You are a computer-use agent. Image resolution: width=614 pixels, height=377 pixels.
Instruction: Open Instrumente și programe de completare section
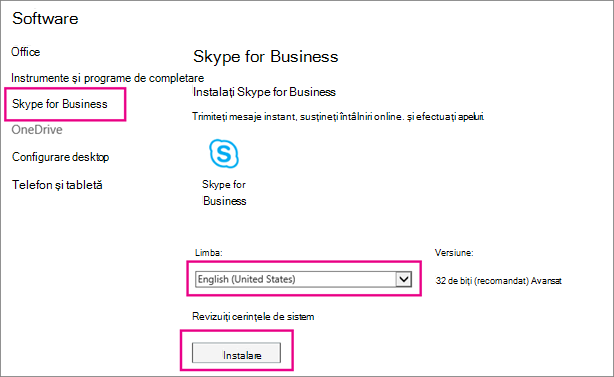point(107,78)
